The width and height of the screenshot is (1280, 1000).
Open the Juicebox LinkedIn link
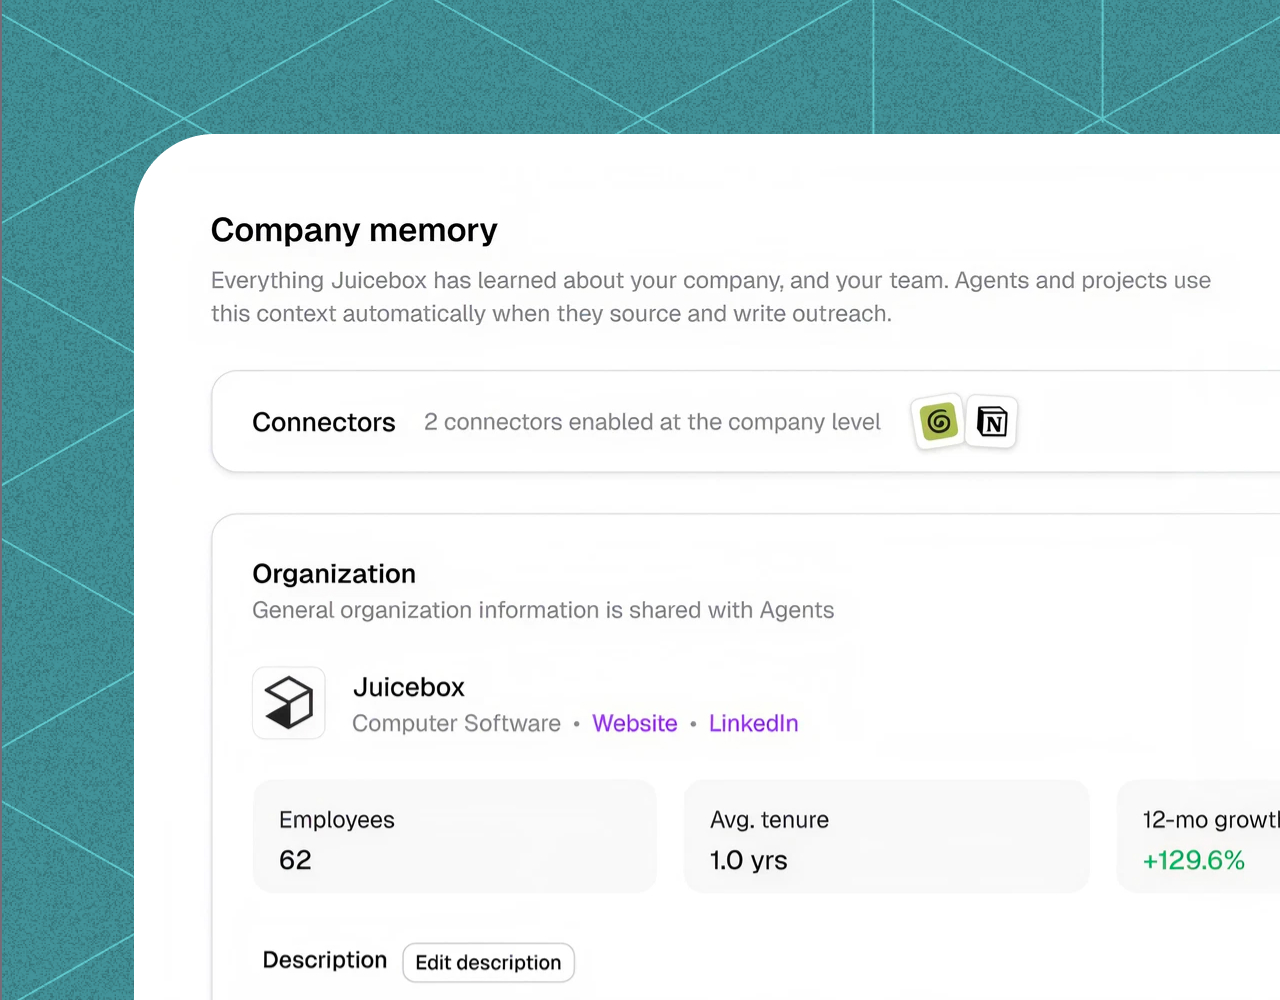[754, 723]
